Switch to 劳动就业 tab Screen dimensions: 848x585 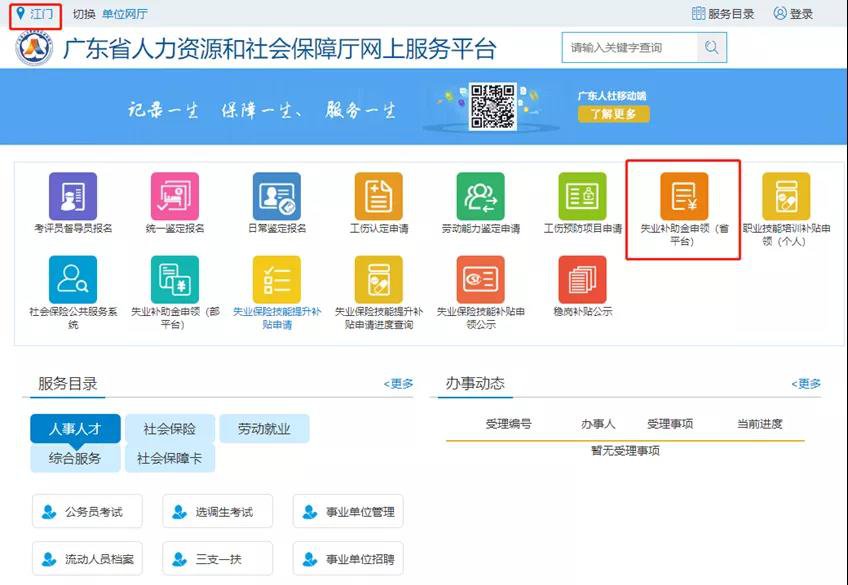pyautogui.click(x=264, y=429)
